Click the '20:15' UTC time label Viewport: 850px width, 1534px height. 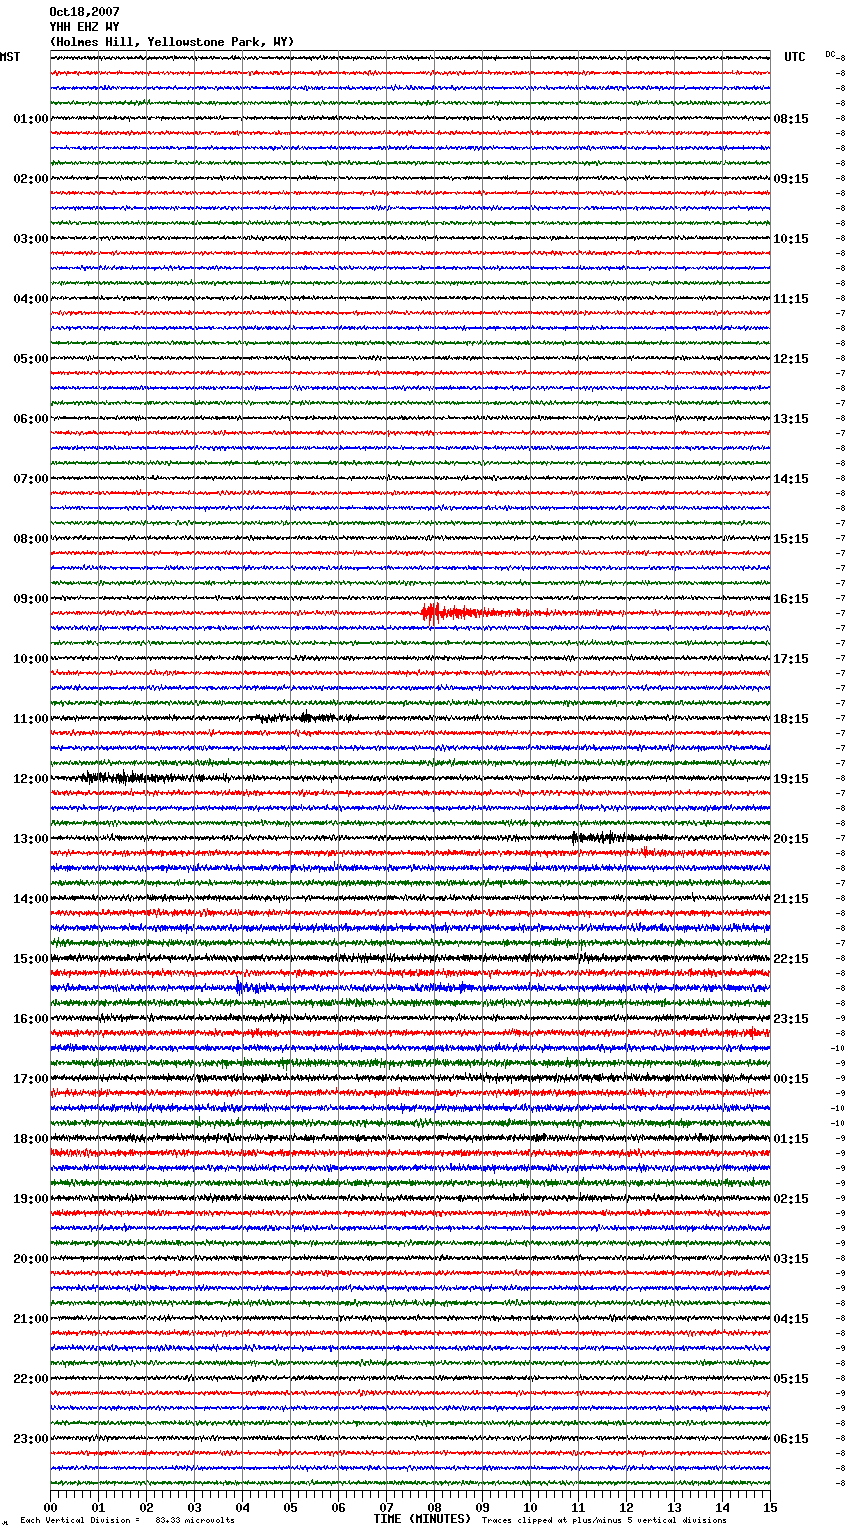(x=791, y=839)
